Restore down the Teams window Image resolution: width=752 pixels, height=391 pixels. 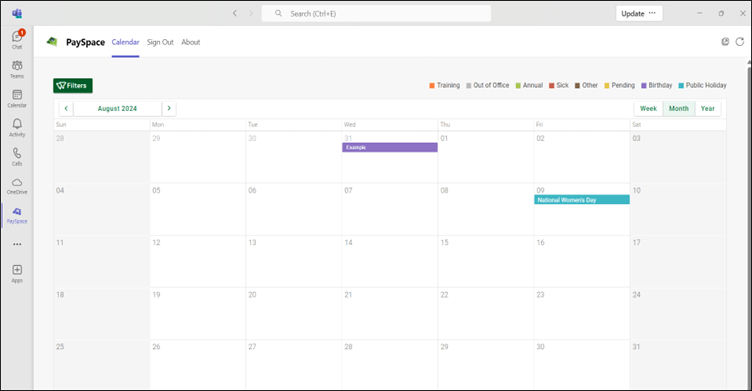tap(721, 13)
